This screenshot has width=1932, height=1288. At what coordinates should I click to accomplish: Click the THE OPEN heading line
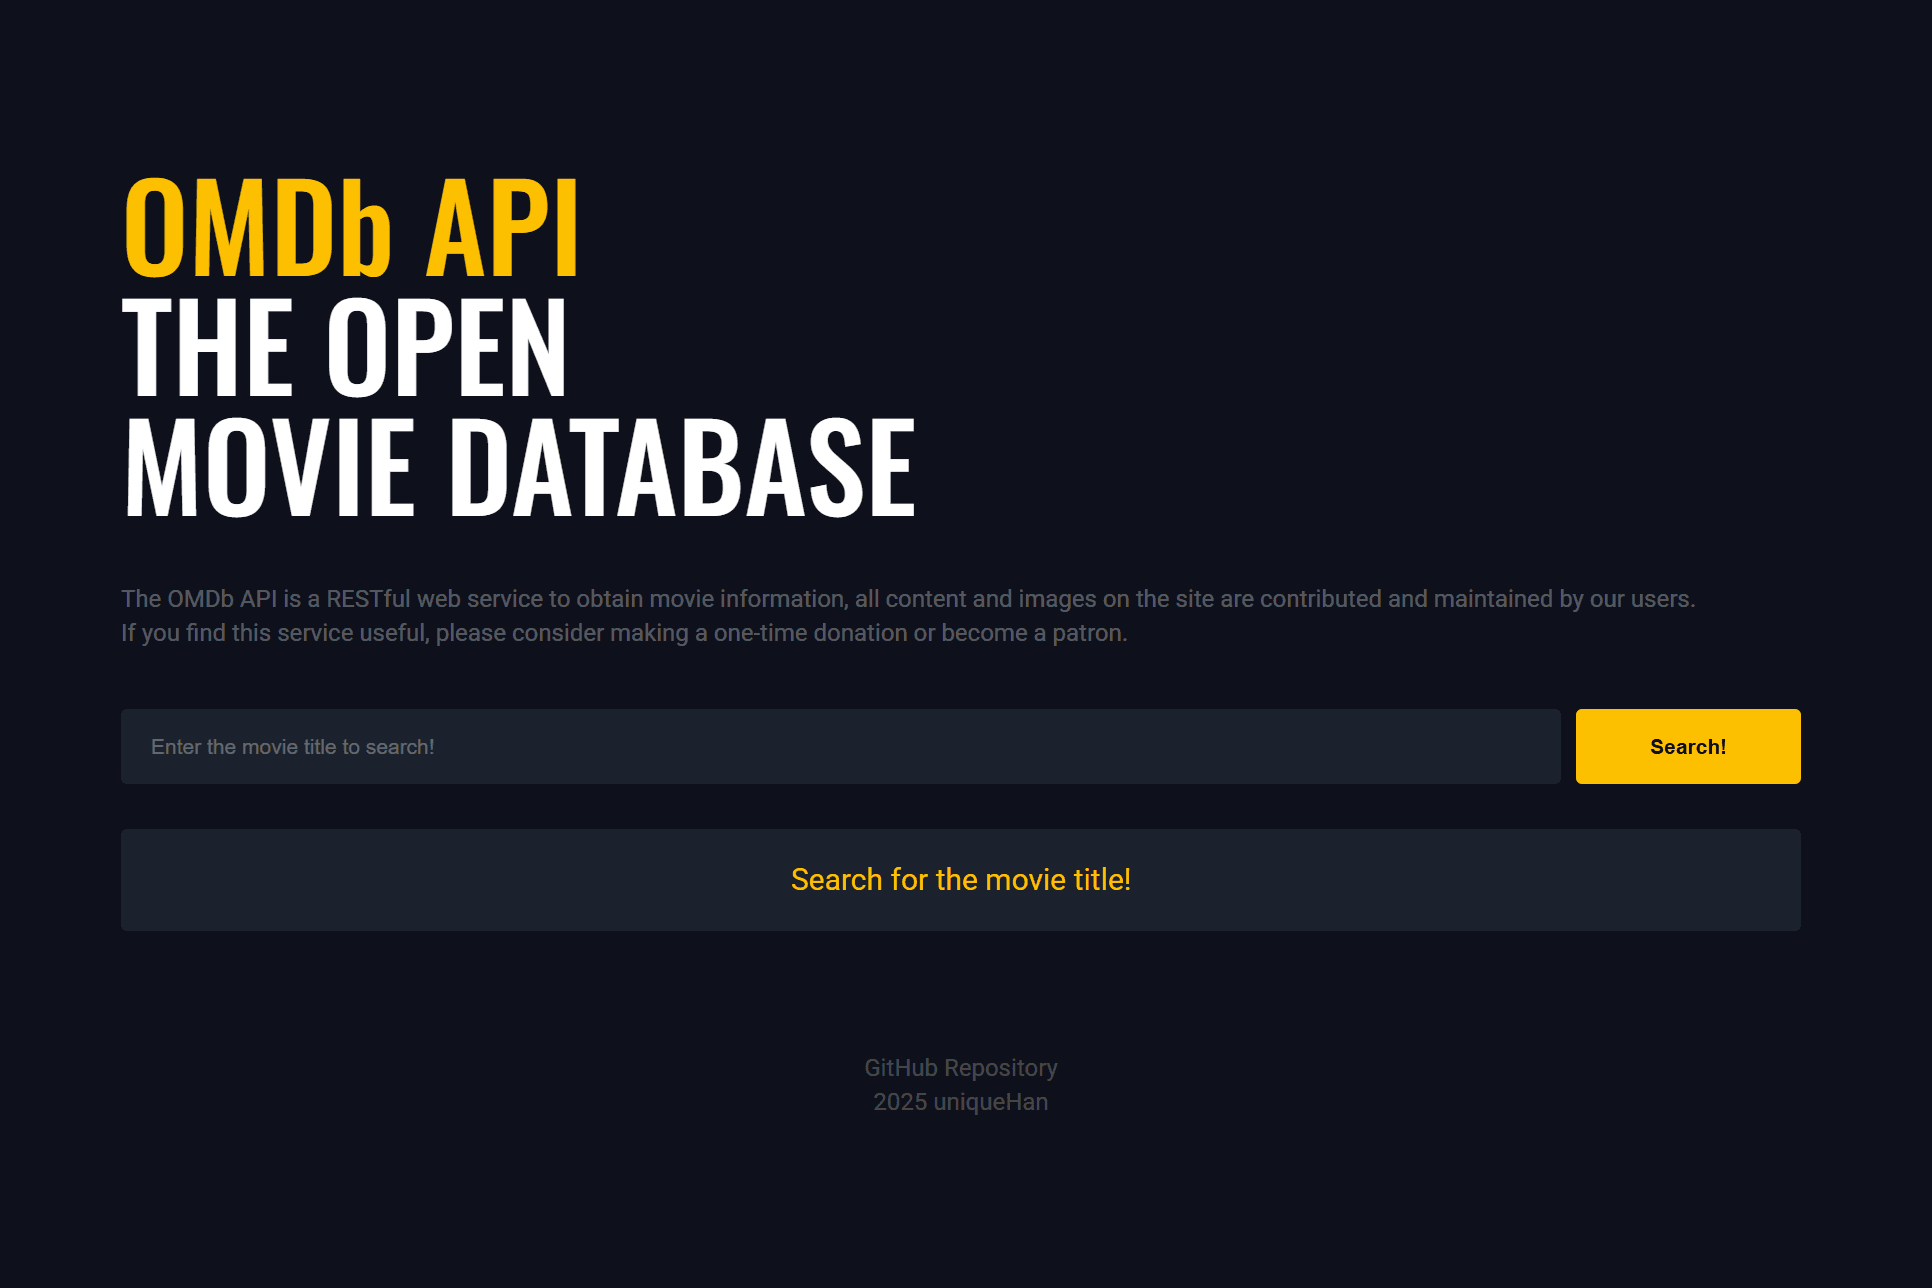(345, 348)
